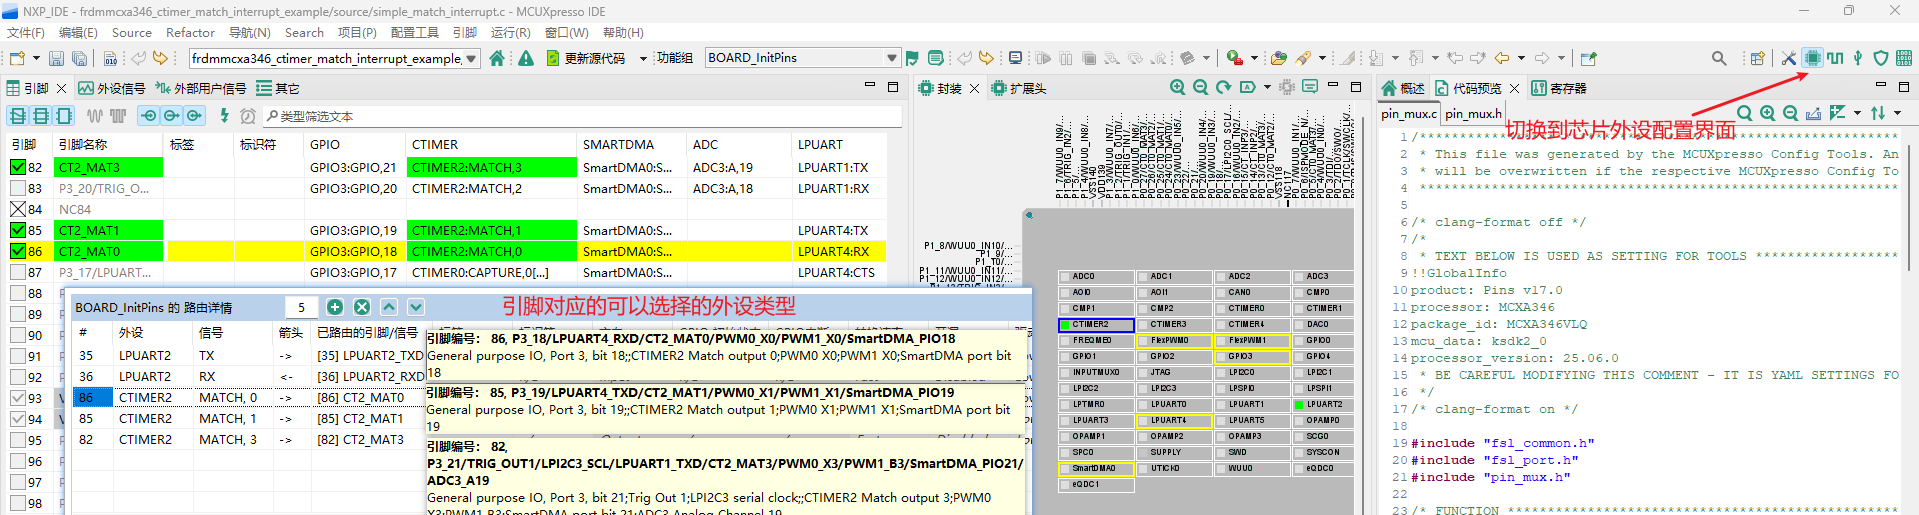The image size is (1919, 515).
Task: Select the CTIMER2 peripheral block
Action: (x=1096, y=325)
